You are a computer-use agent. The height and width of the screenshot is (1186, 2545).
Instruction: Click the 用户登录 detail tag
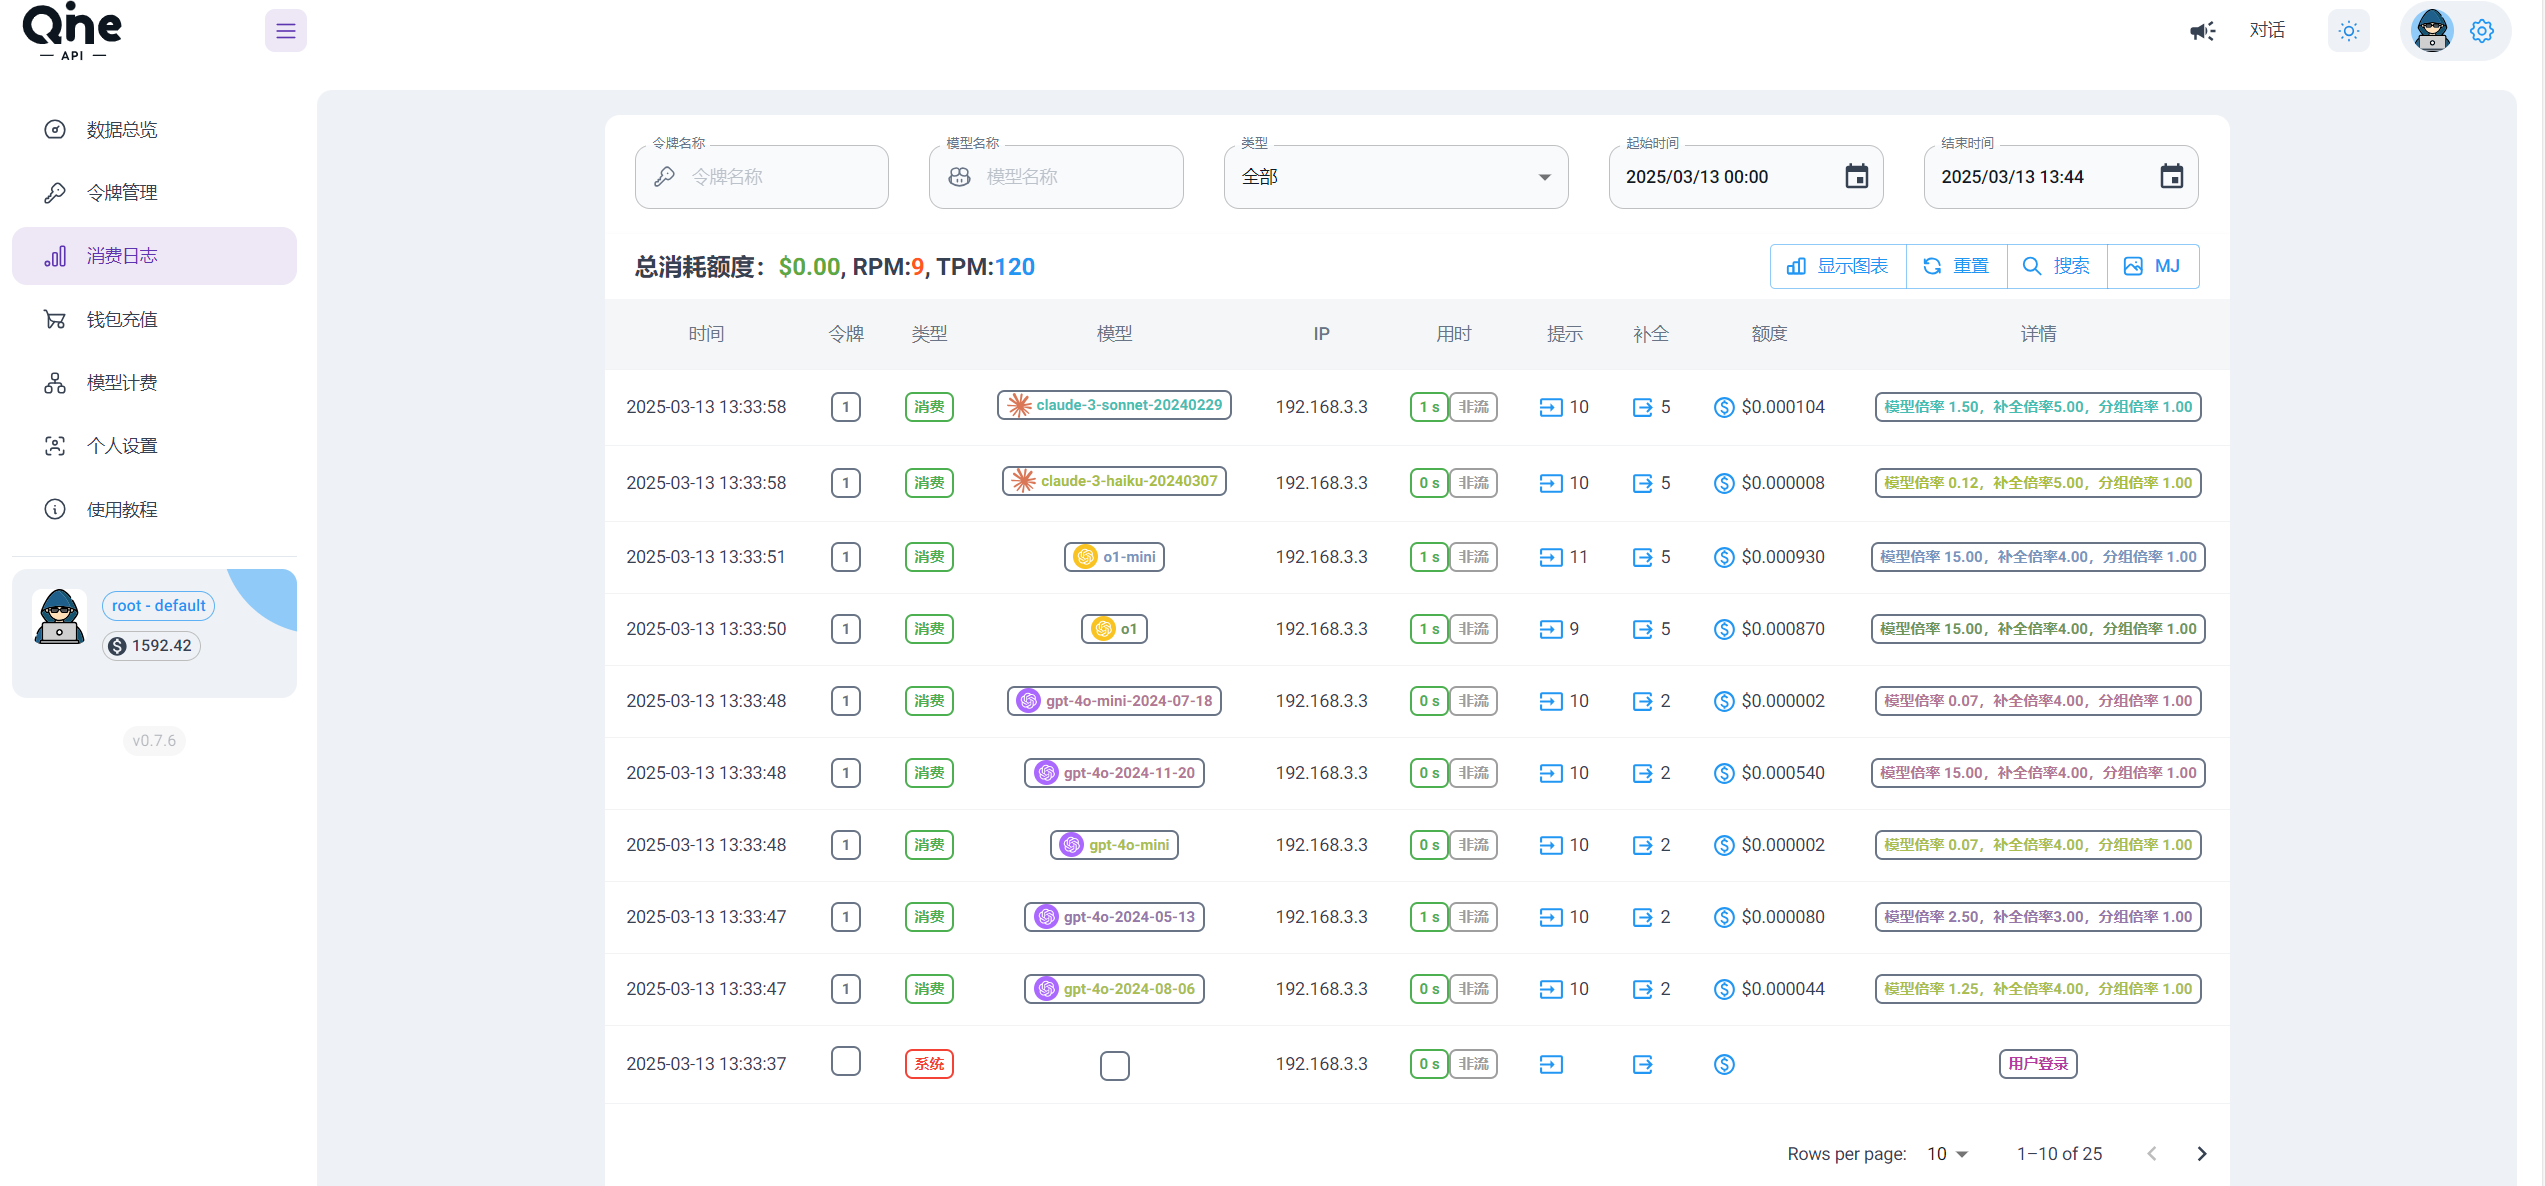tap(2038, 1064)
